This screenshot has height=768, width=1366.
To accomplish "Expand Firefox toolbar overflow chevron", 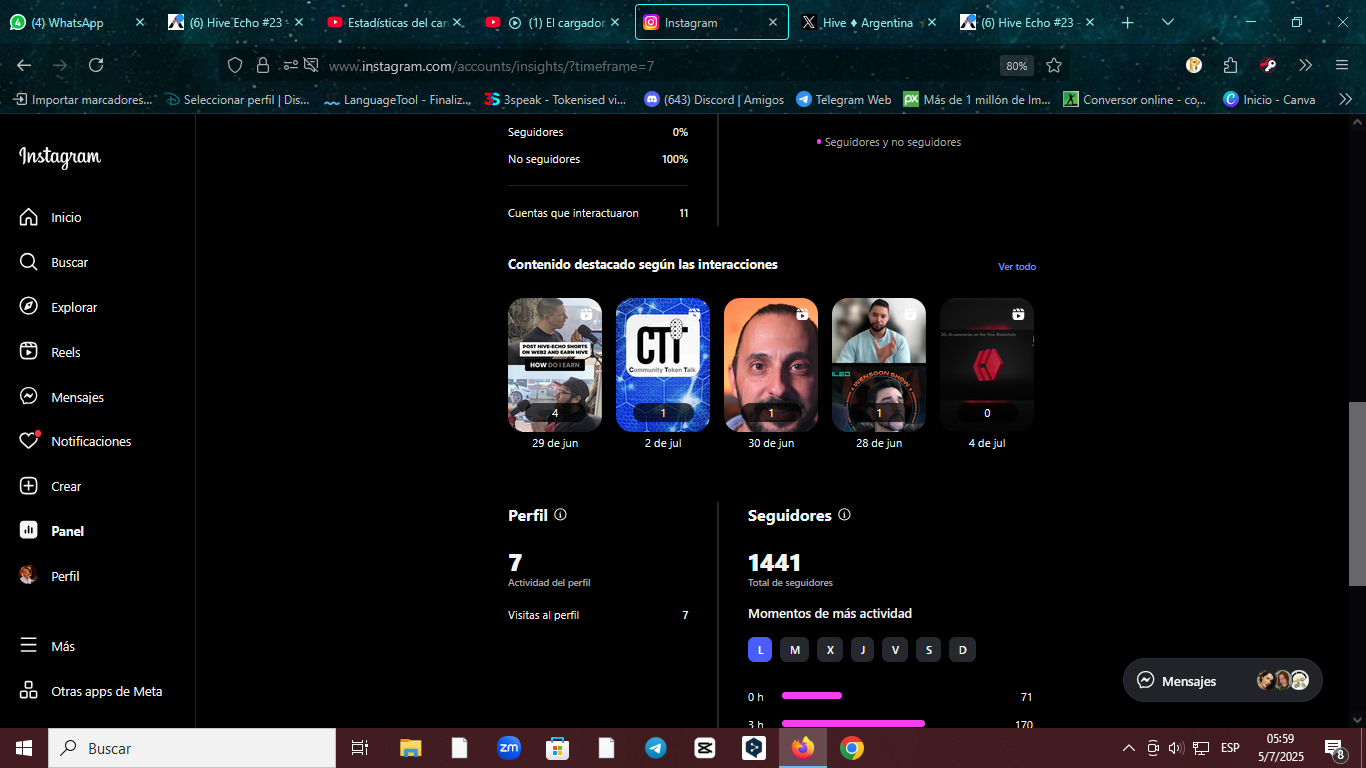I will tap(1305, 65).
